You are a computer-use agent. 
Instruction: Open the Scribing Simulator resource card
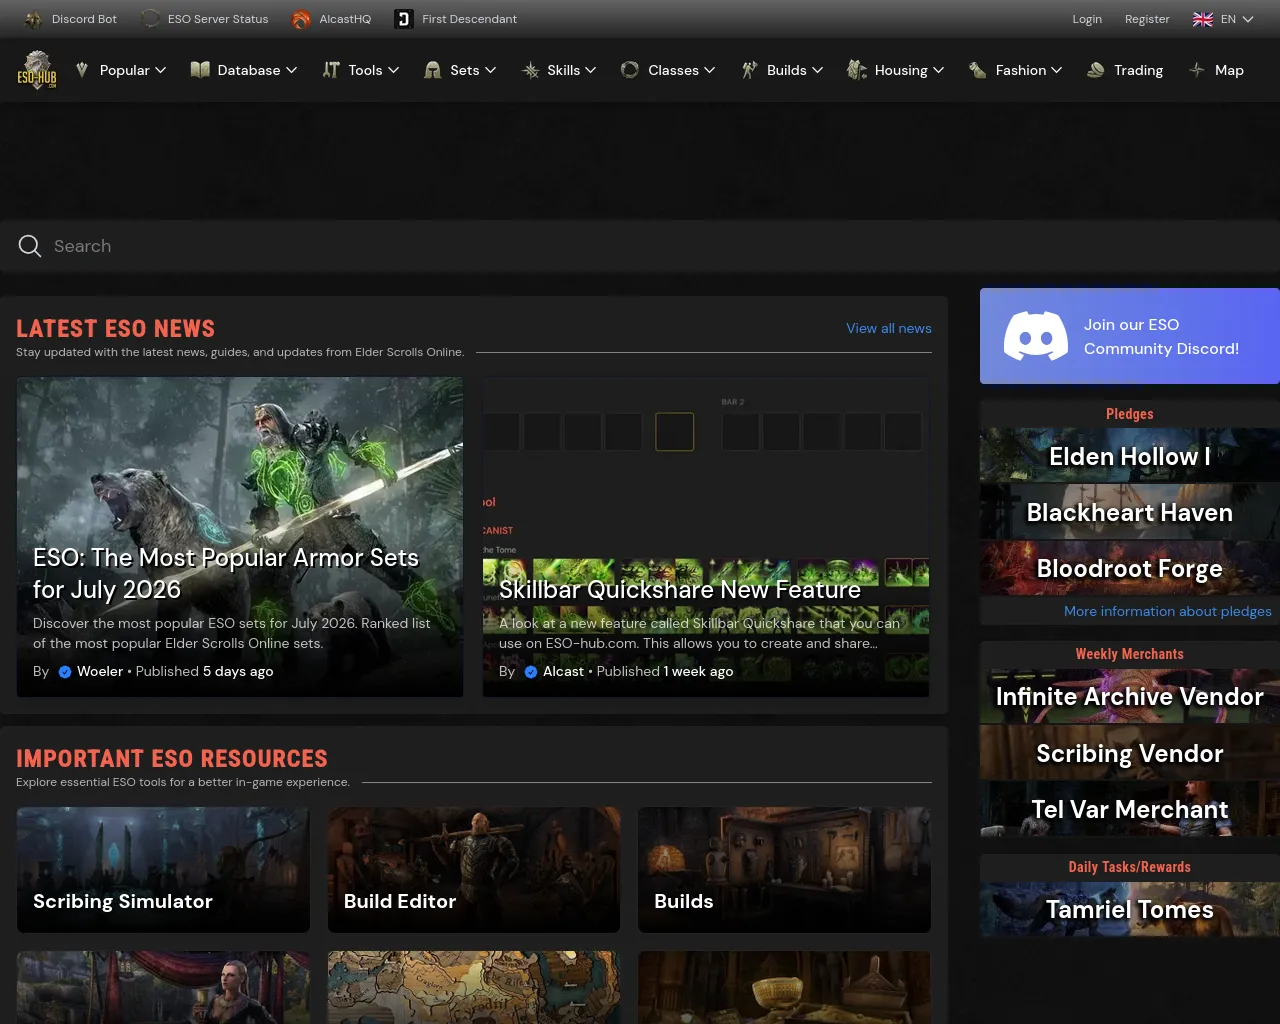click(x=163, y=870)
